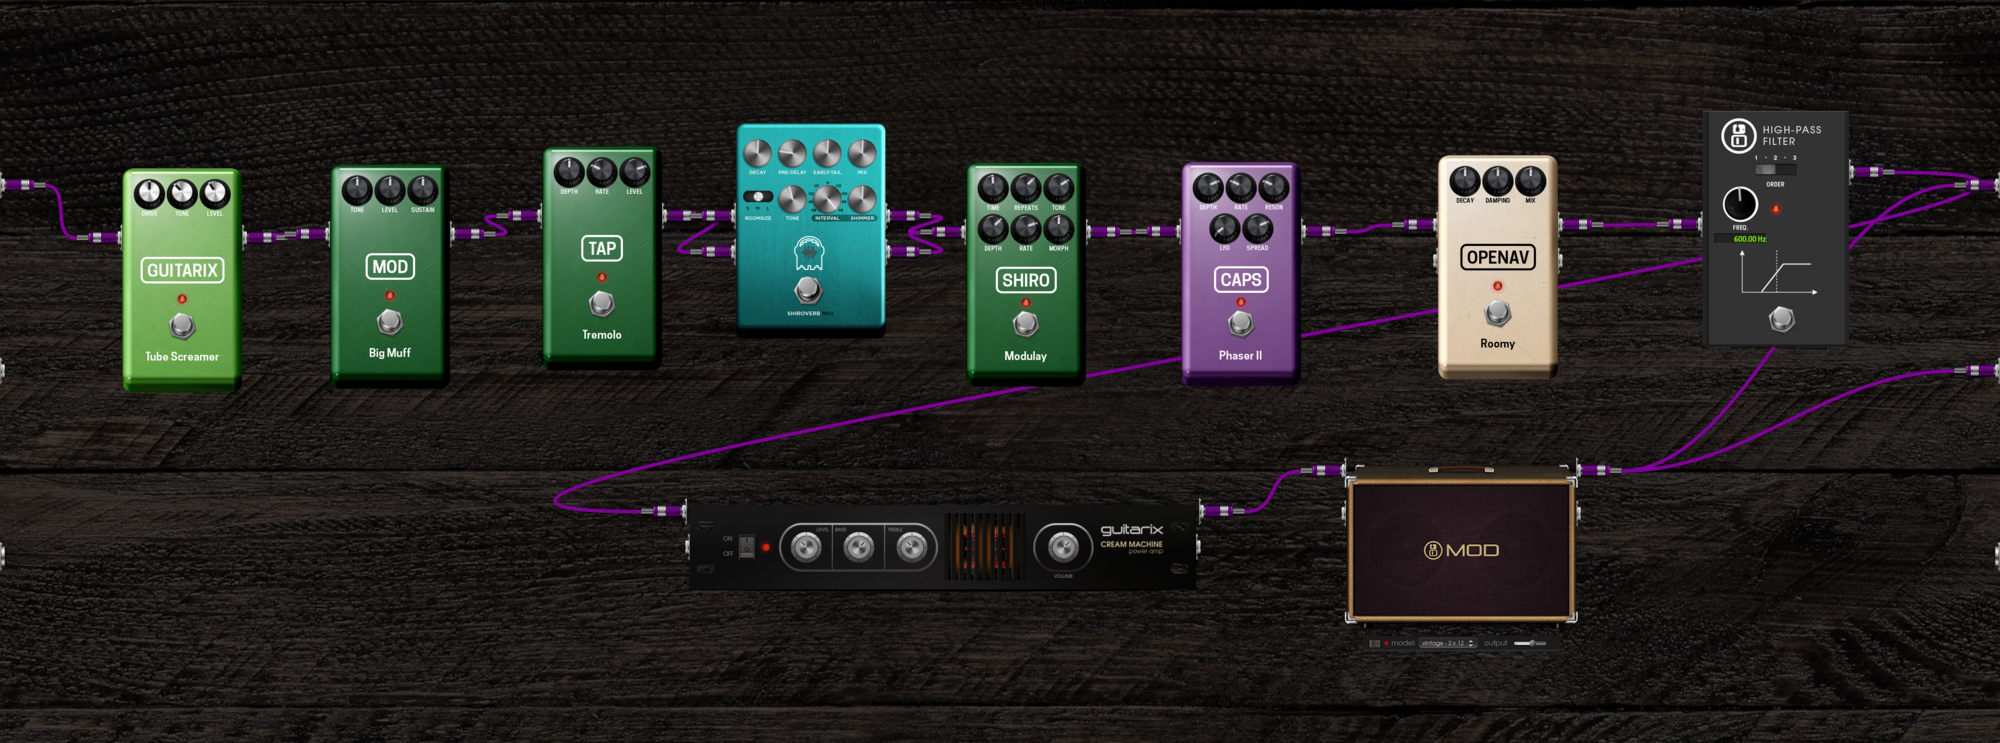2000x743 pixels.
Task: Click the Phaser II LFO knob
Action: click(1224, 229)
